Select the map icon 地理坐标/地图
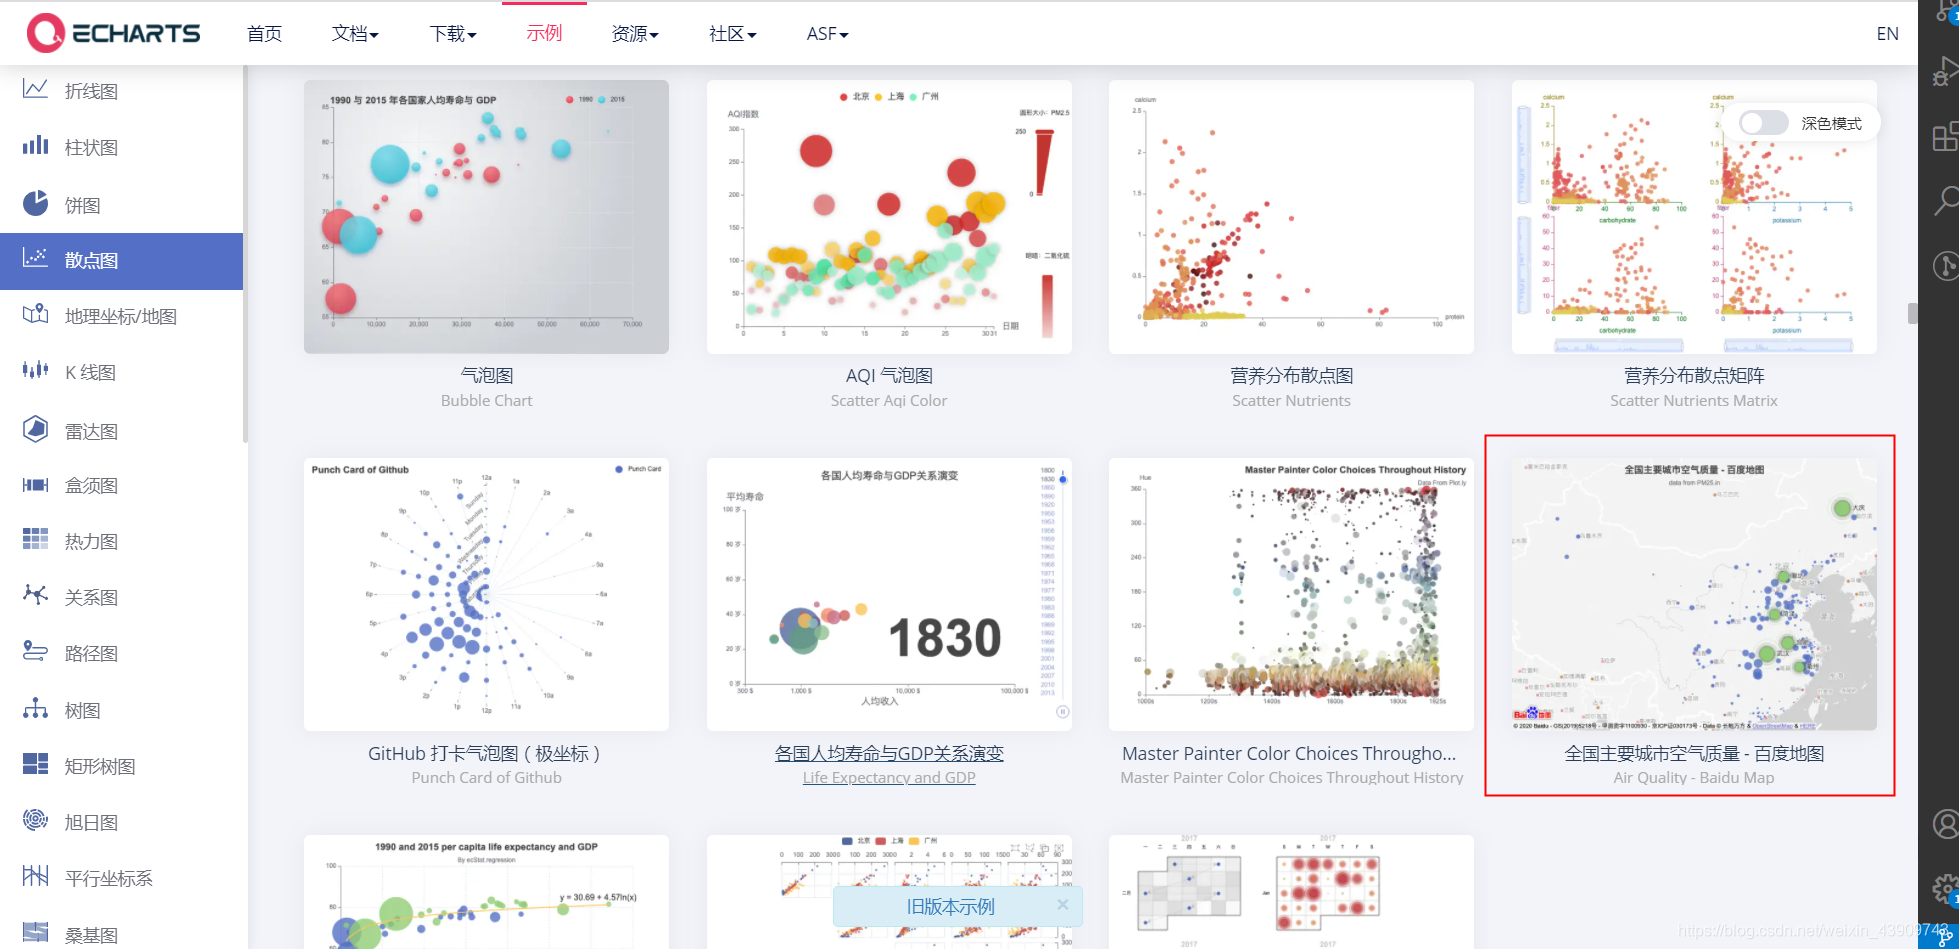This screenshot has height=949, width=1959. click(36, 315)
